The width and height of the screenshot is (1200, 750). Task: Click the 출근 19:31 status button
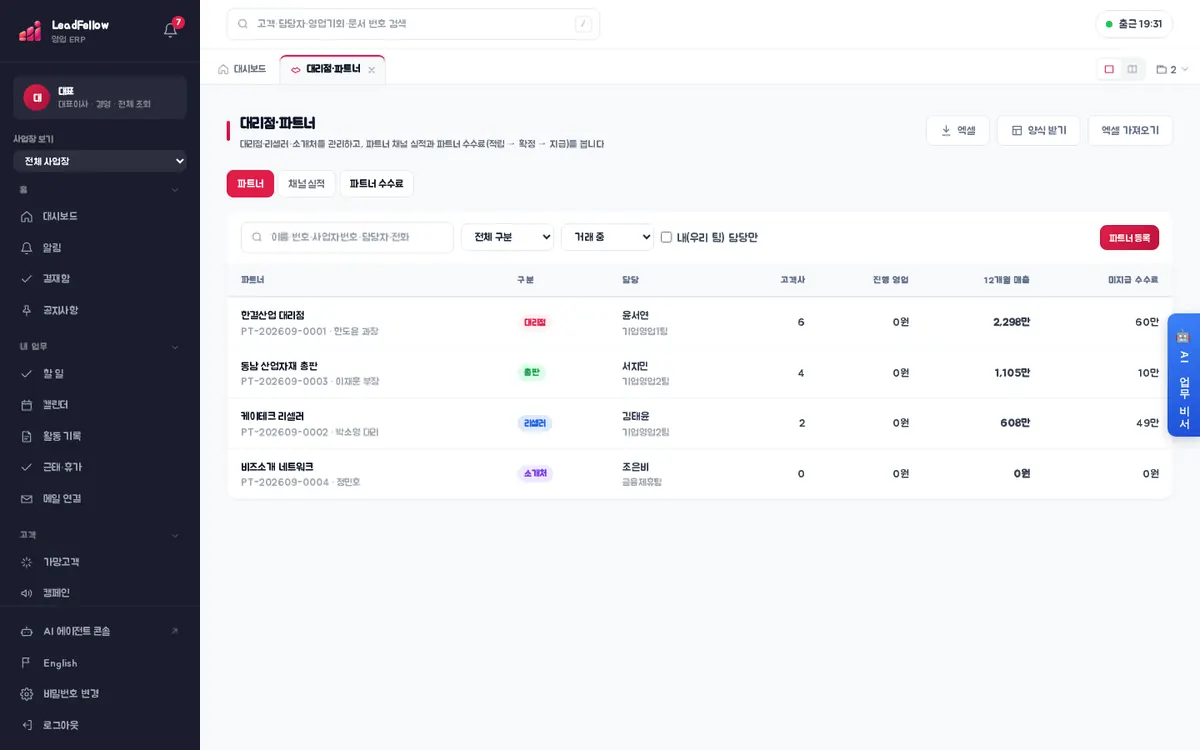pyautogui.click(x=1133, y=24)
